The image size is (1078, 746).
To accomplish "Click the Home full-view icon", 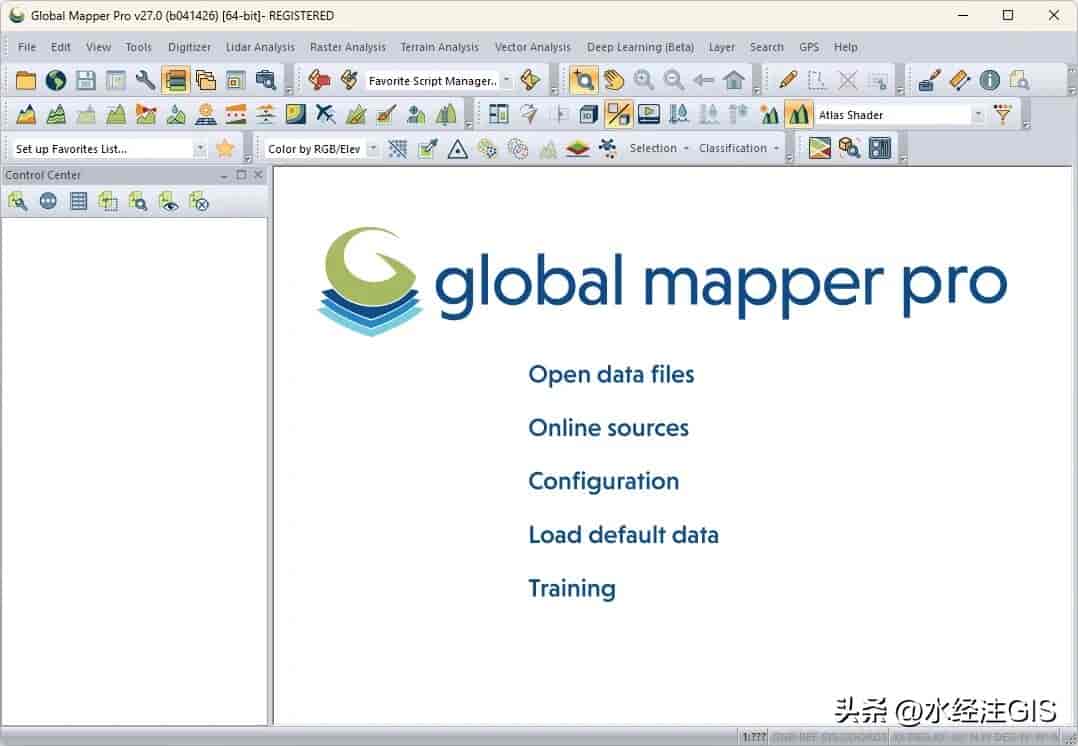I will (x=734, y=80).
